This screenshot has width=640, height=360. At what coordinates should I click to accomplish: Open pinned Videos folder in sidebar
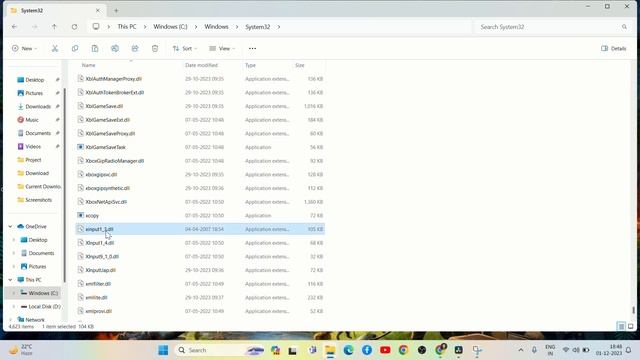pos(33,147)
